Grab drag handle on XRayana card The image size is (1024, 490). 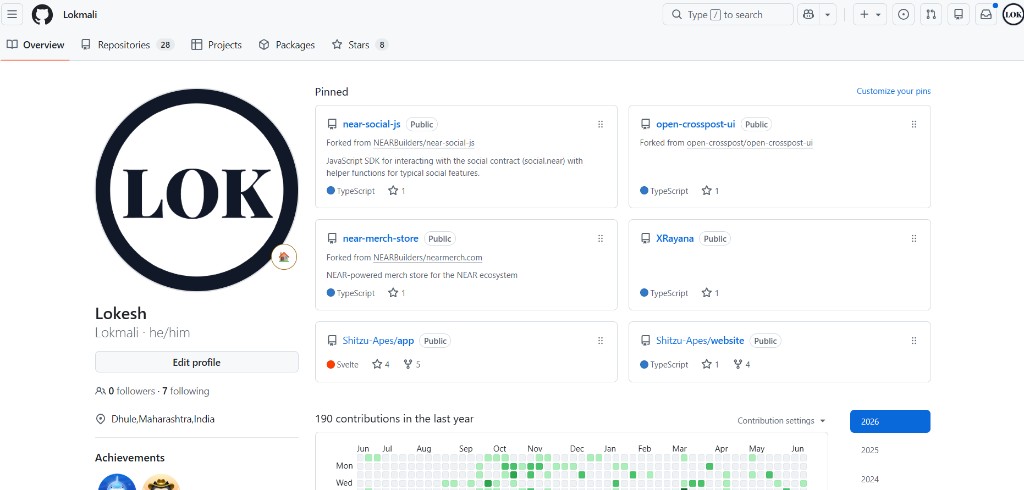[x=914, y=238]
